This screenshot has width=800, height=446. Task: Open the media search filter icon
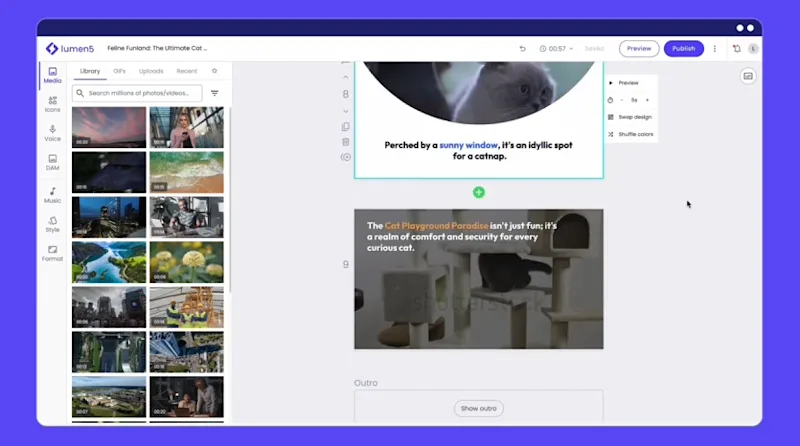coord(215,93)
